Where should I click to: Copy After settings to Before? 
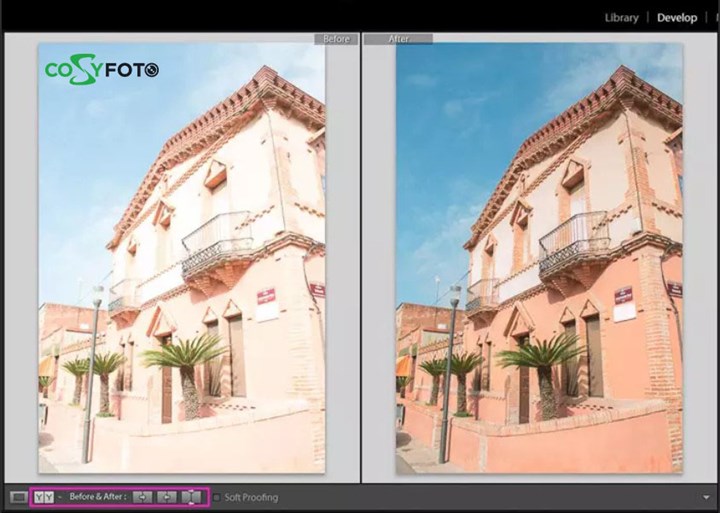(x=167, y=497)
